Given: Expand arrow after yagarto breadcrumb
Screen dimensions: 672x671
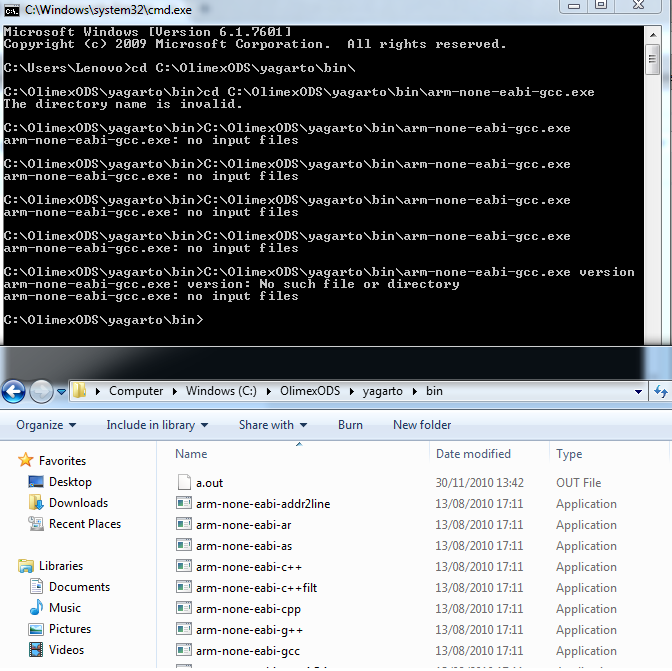Looking at the screenshot, I should [414, 392].
